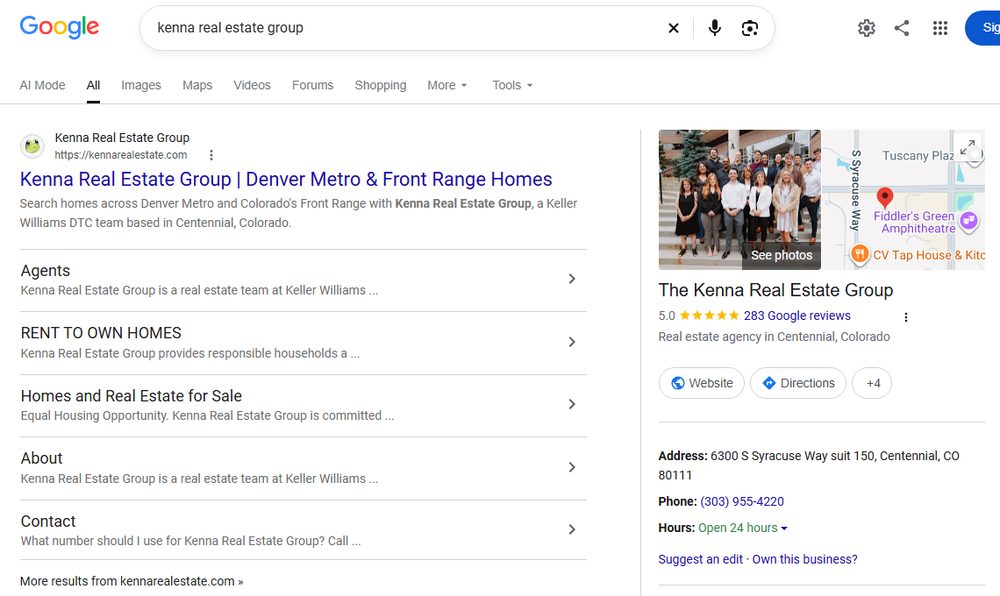Open the Tools dropdown
The height and width of the screenshot is (596, 1000).
[x=512, y=85]
